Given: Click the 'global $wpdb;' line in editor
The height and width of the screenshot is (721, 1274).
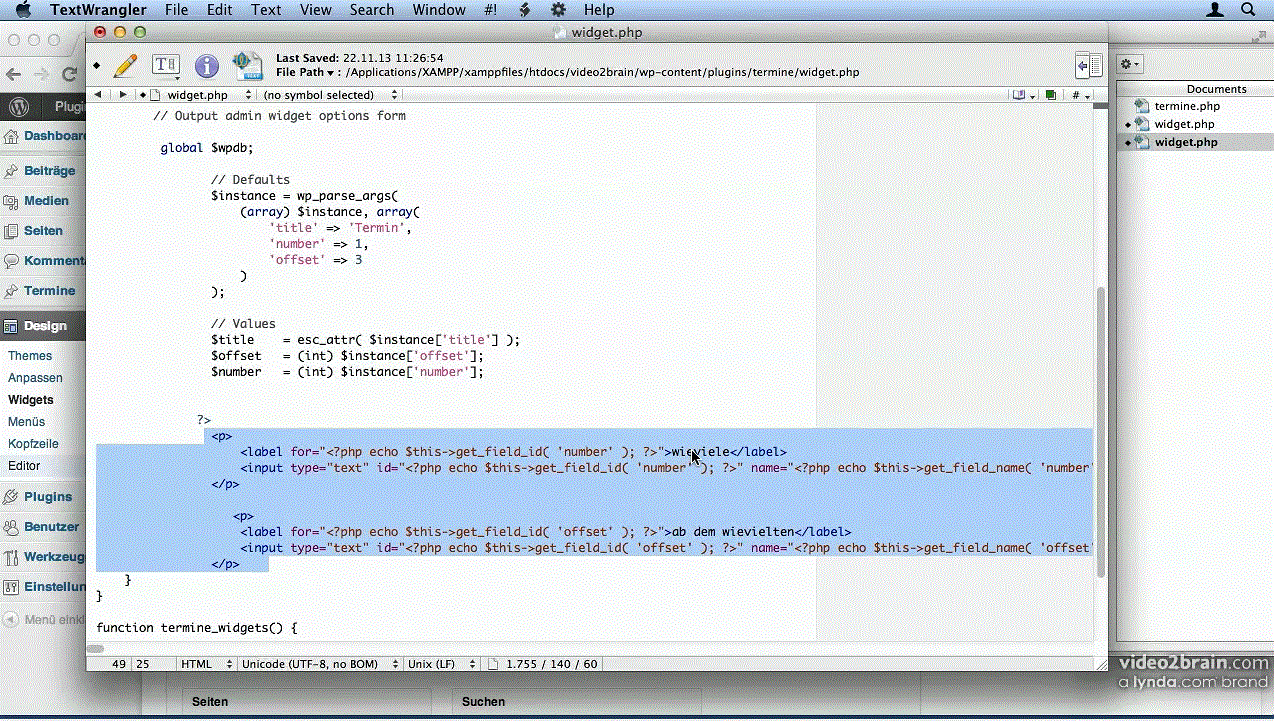Looking at the screenshot, I should pyautogui.click(x=207, y=148).
